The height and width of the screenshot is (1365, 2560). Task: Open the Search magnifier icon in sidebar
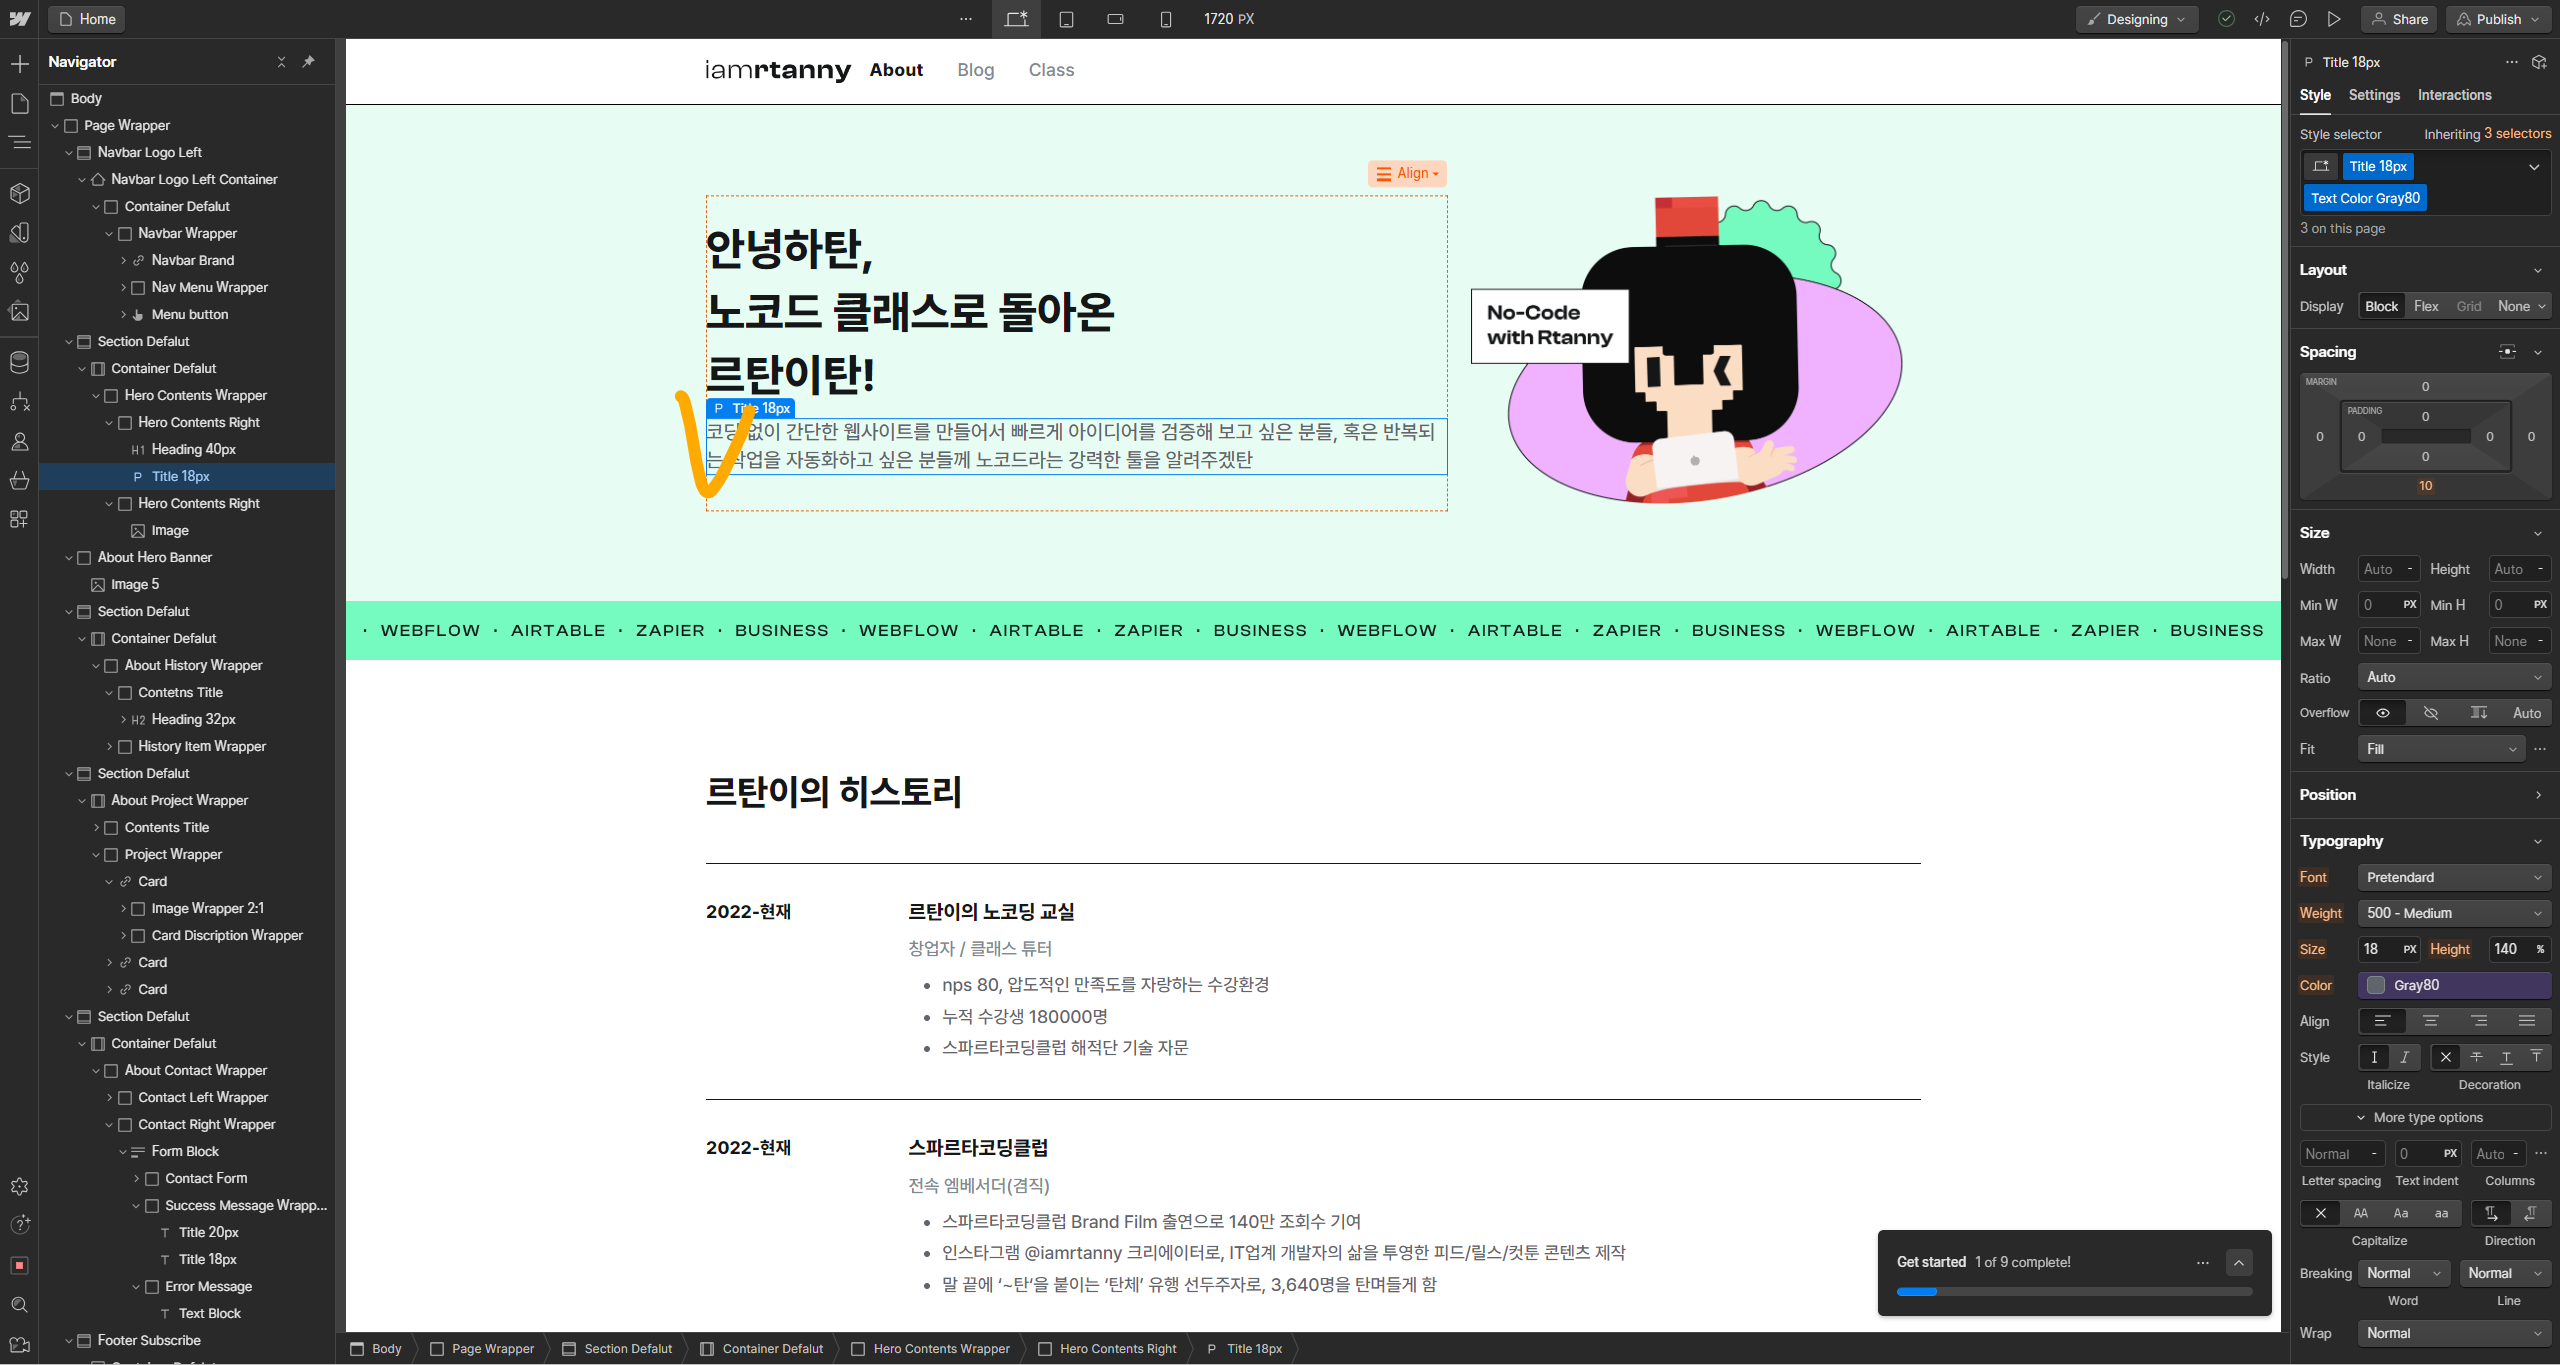(19, 1304)
